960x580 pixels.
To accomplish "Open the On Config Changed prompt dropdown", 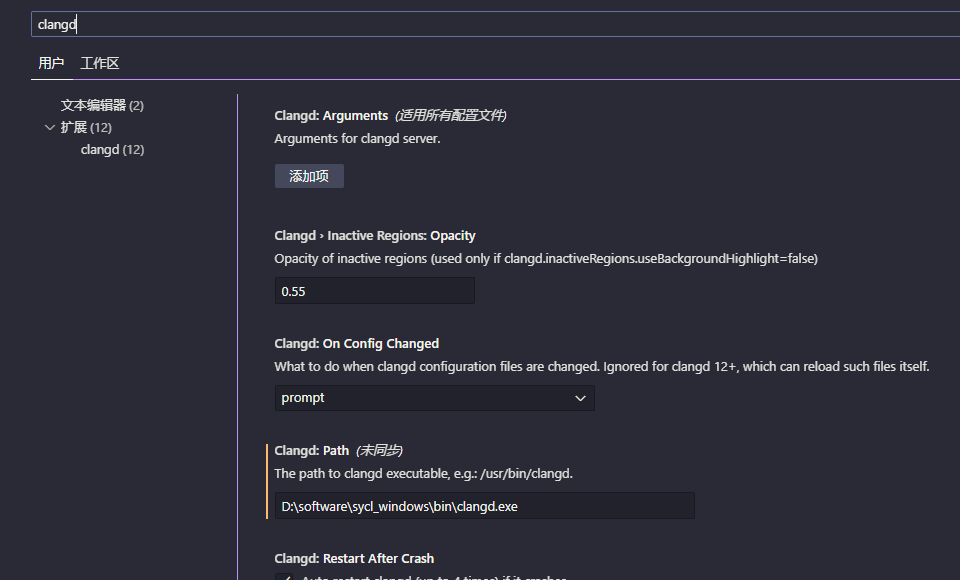I will coord(435,398).
